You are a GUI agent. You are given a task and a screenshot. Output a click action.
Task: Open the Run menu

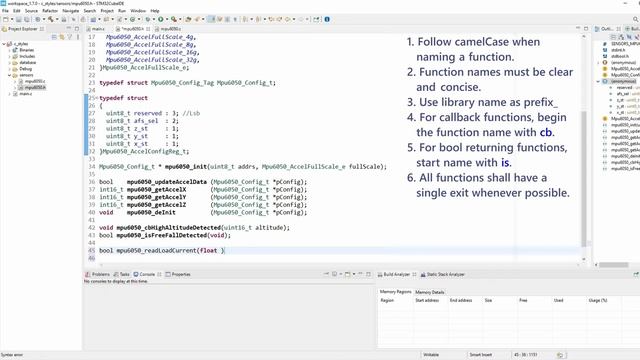[x=122, y=11]
